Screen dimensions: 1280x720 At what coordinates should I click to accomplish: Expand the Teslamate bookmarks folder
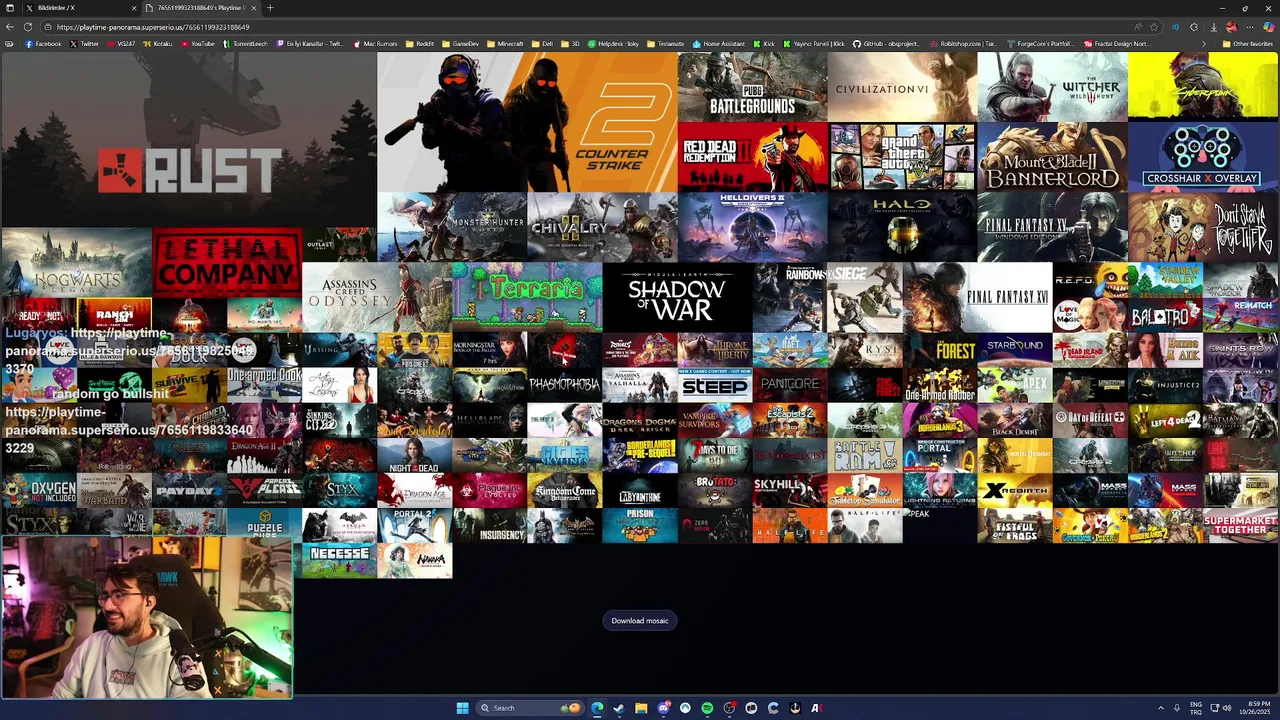666,44
